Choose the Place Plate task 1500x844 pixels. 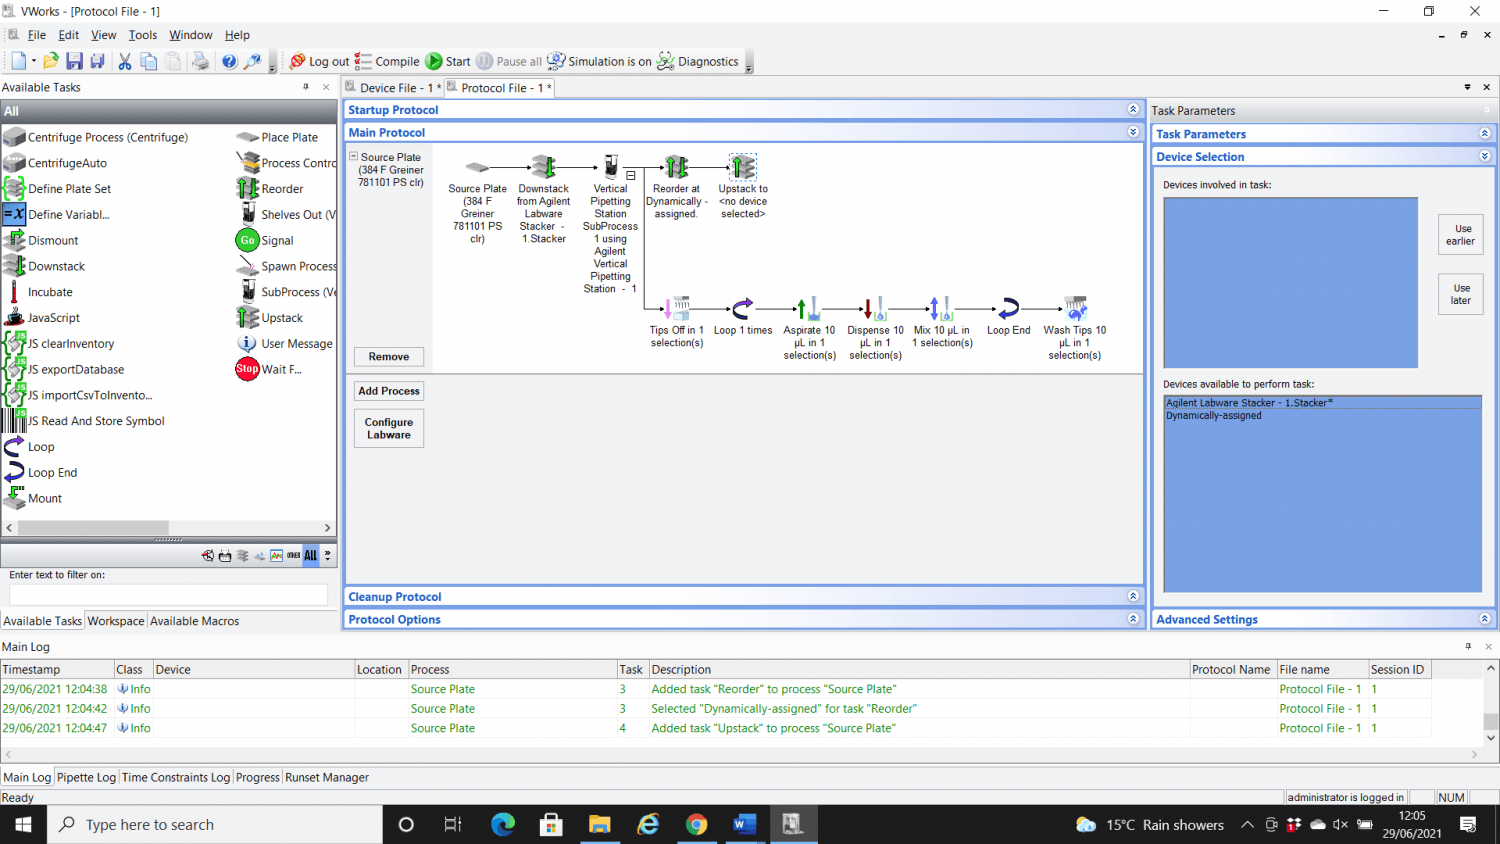point(278,137)
